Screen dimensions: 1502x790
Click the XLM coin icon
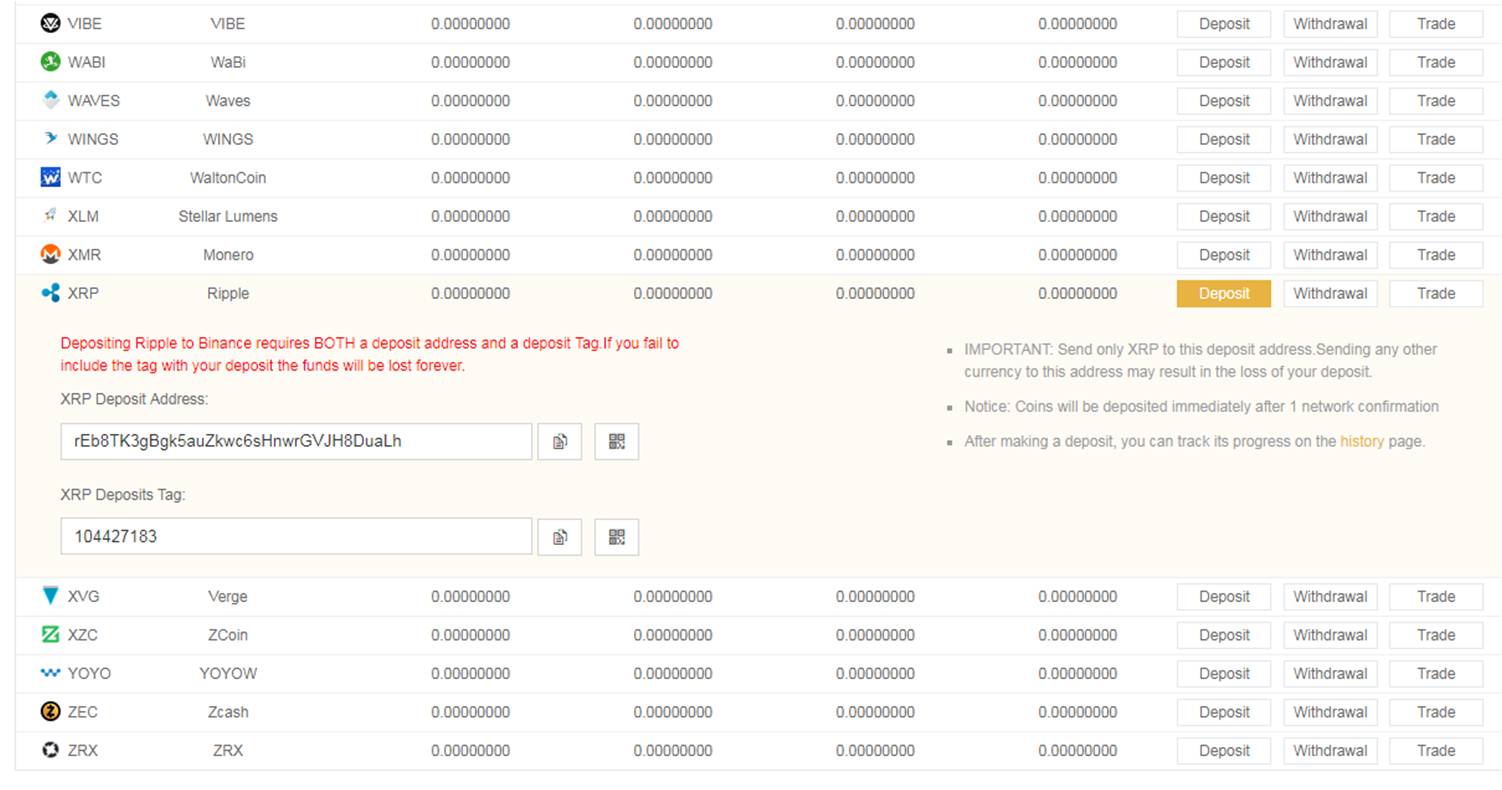(50, 216)
